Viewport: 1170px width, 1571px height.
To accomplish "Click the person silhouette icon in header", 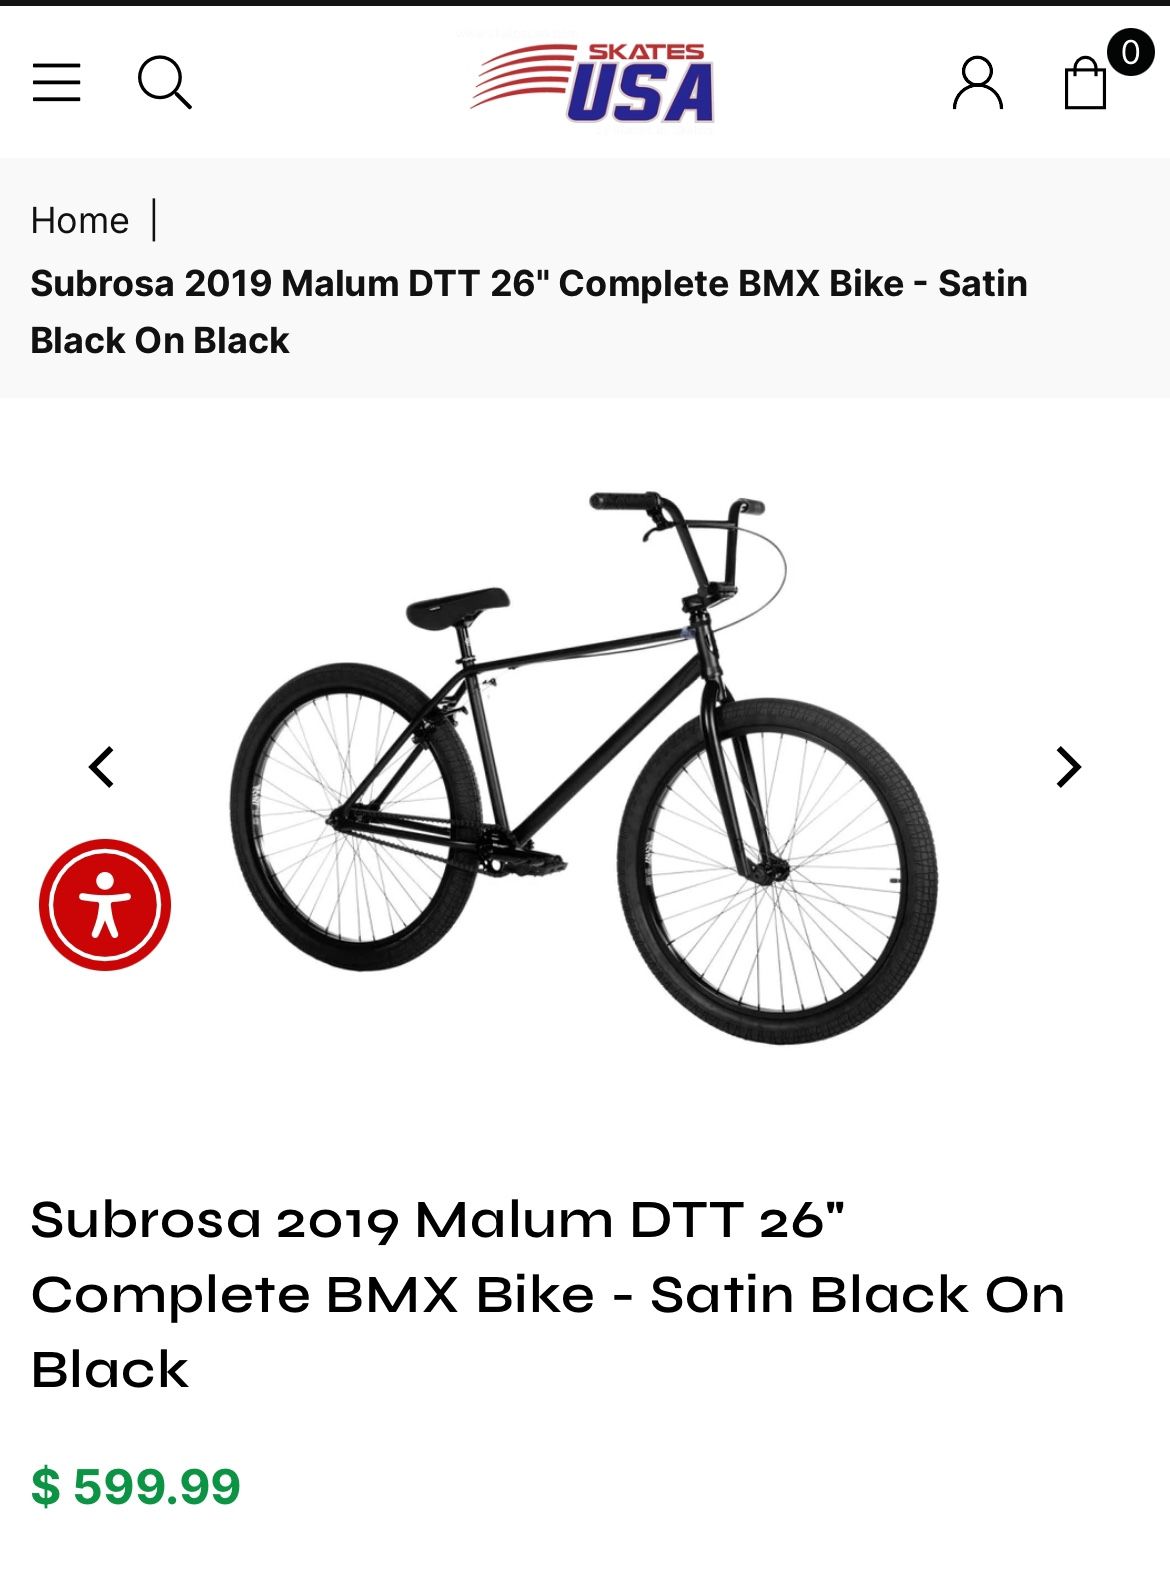I will pyautogui.click(x=979, y=84).
